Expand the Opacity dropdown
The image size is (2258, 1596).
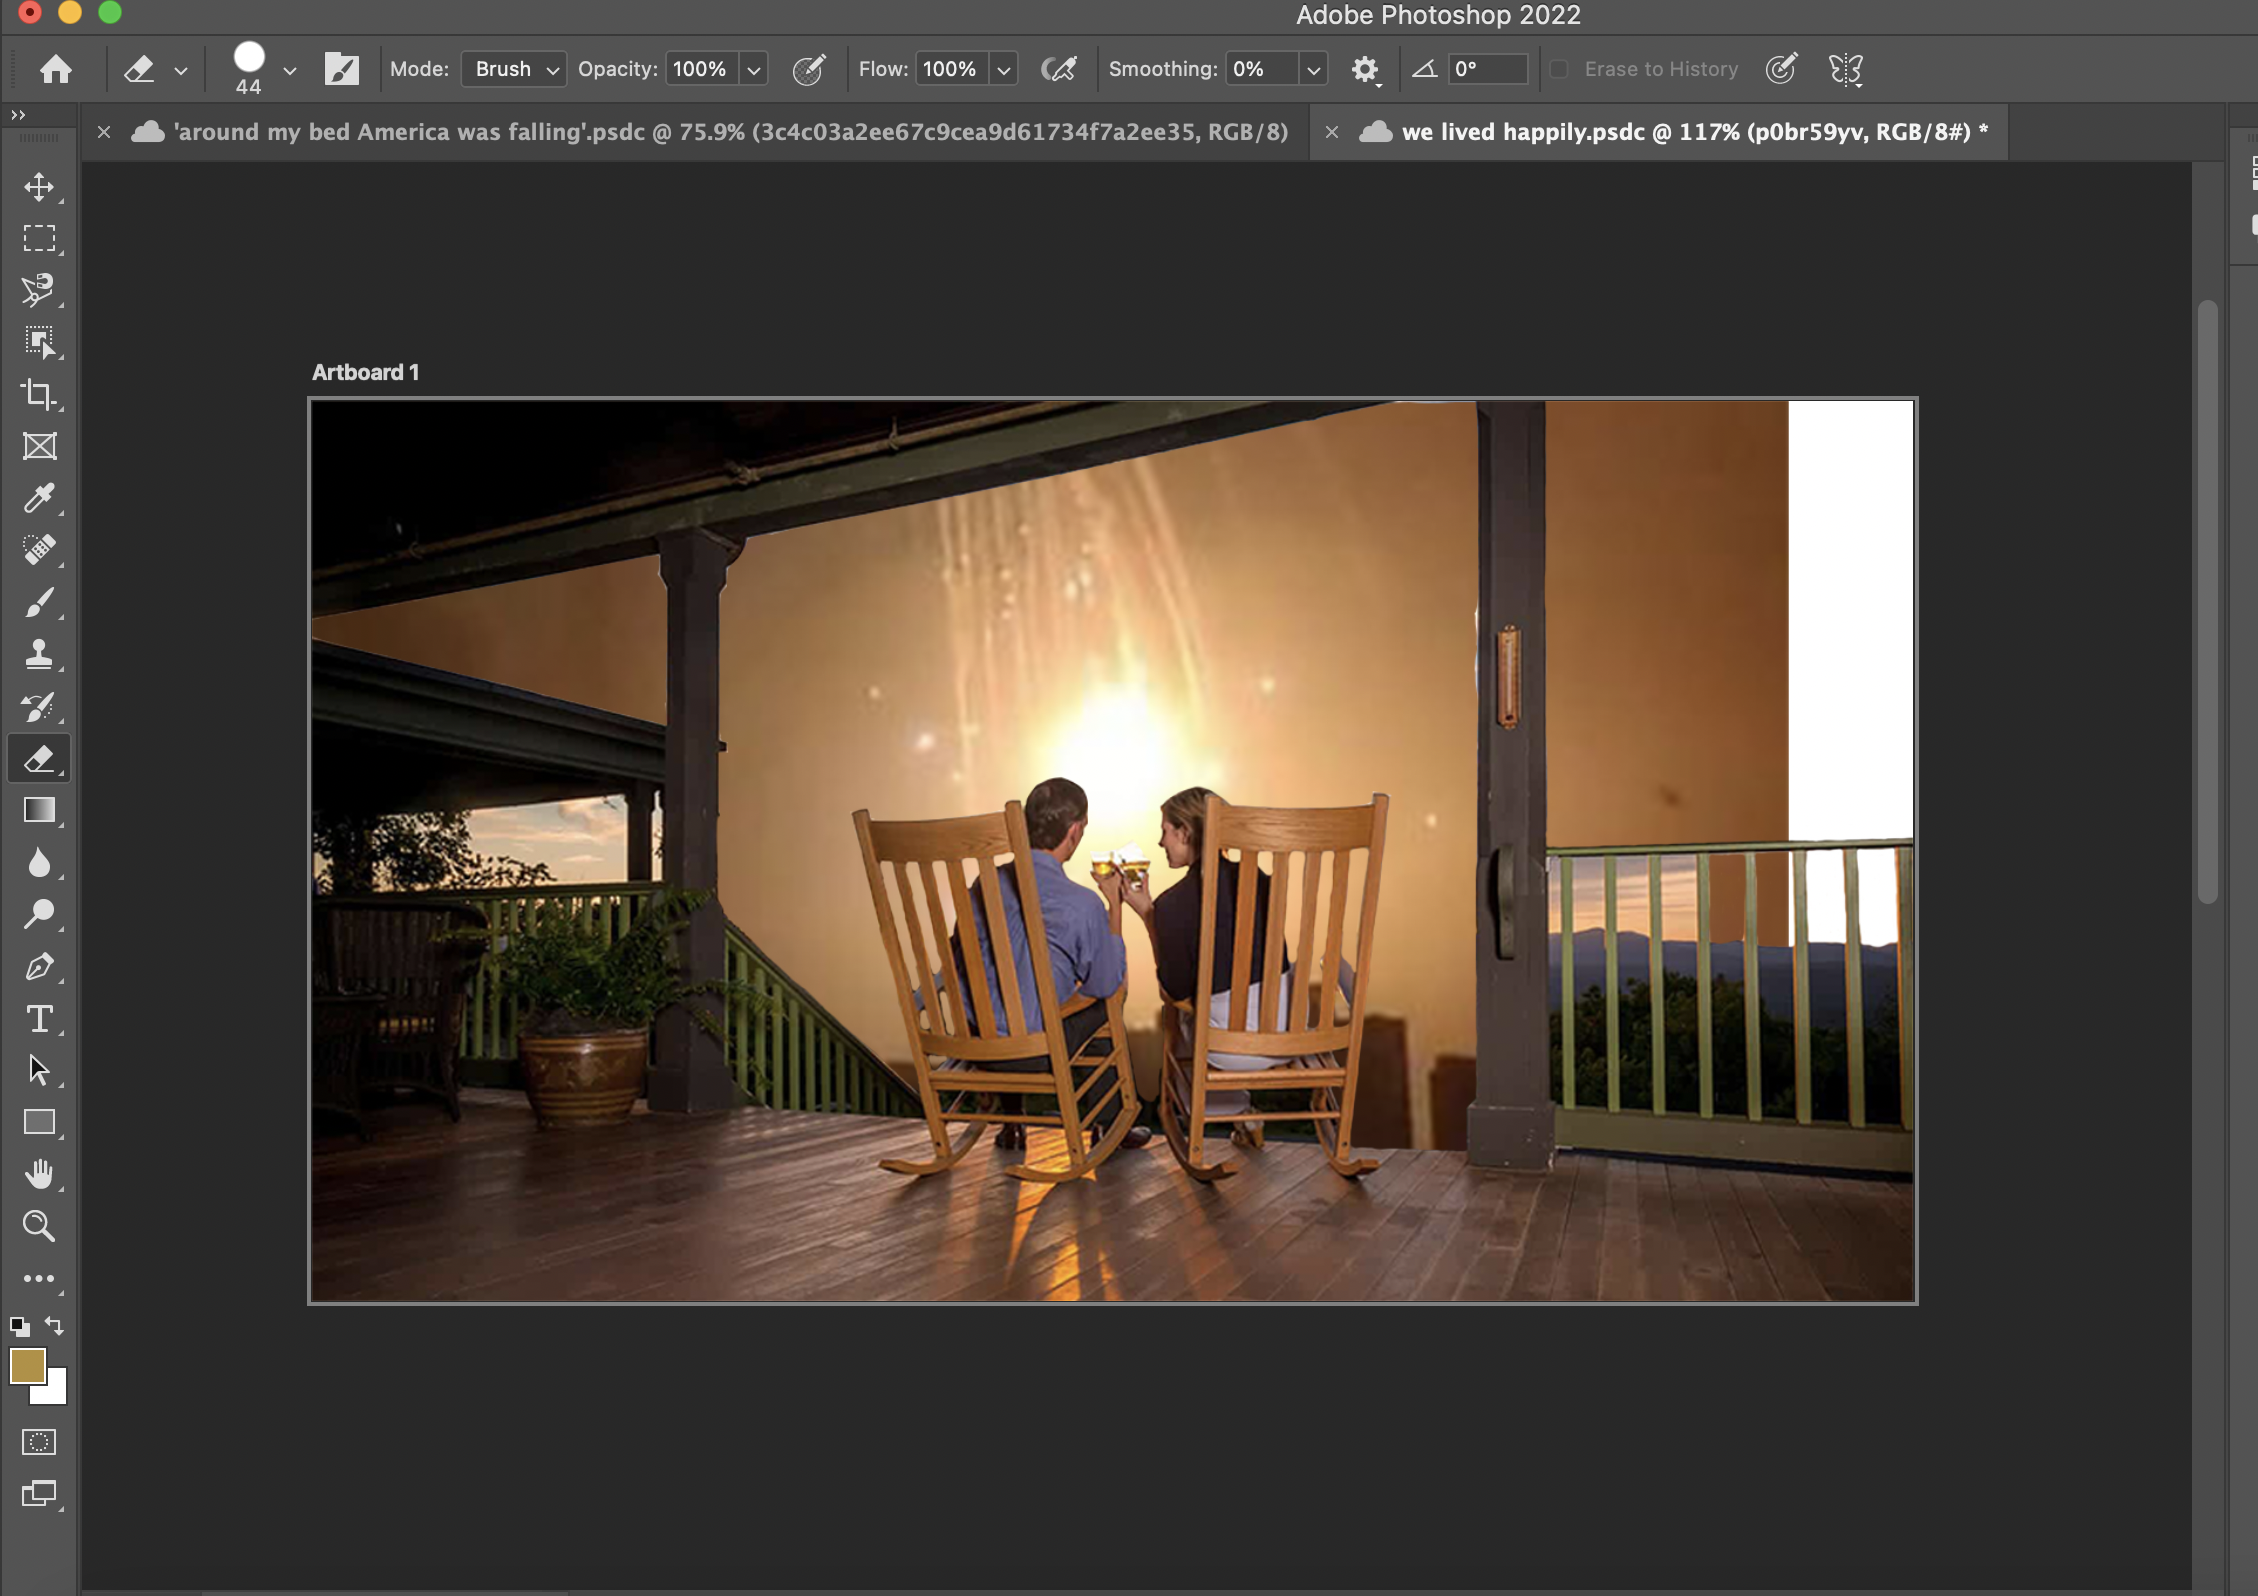click(752, 68)
